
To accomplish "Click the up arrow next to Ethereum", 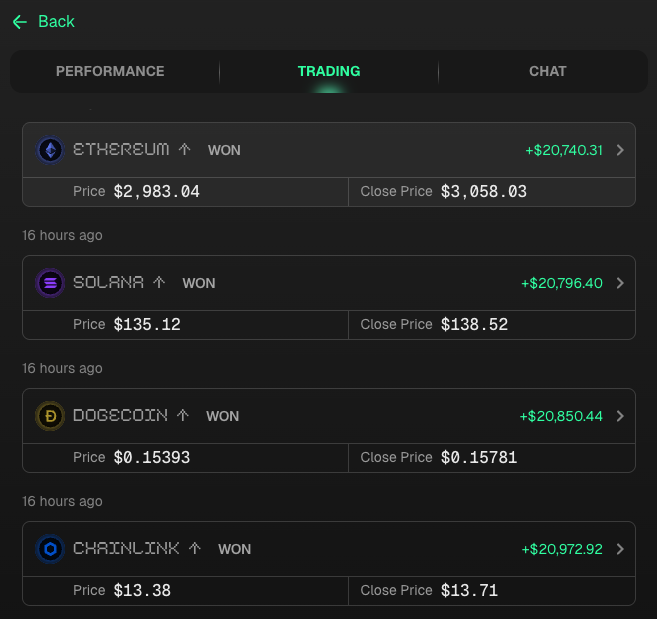I will point(184,149).
